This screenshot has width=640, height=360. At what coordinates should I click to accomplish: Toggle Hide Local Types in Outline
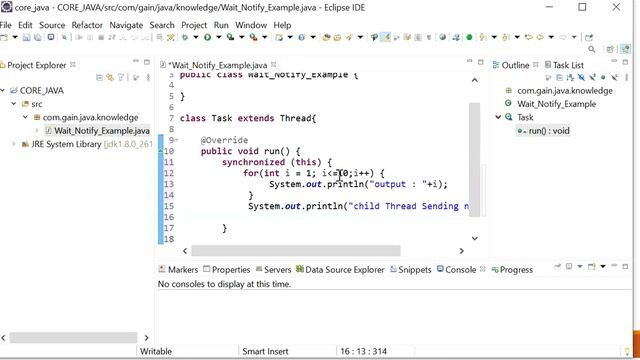614,77
